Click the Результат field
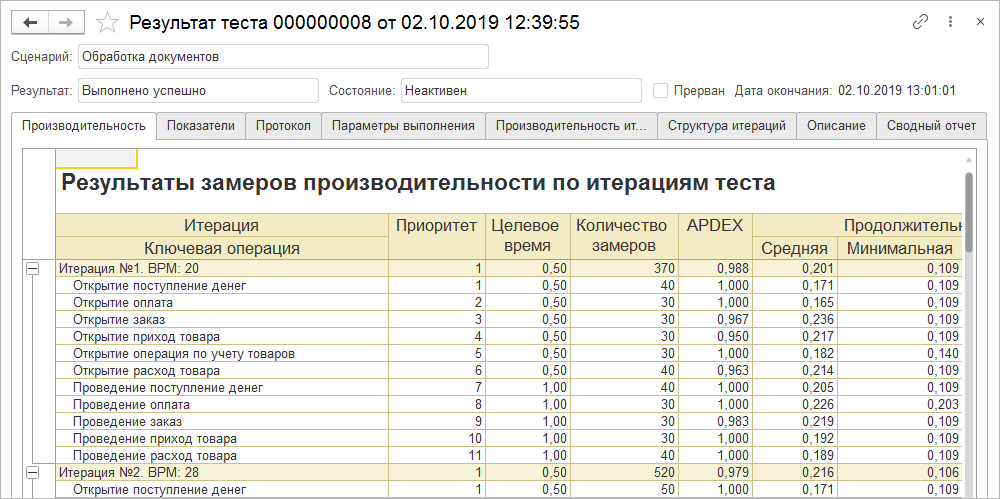 click(198, 90)
